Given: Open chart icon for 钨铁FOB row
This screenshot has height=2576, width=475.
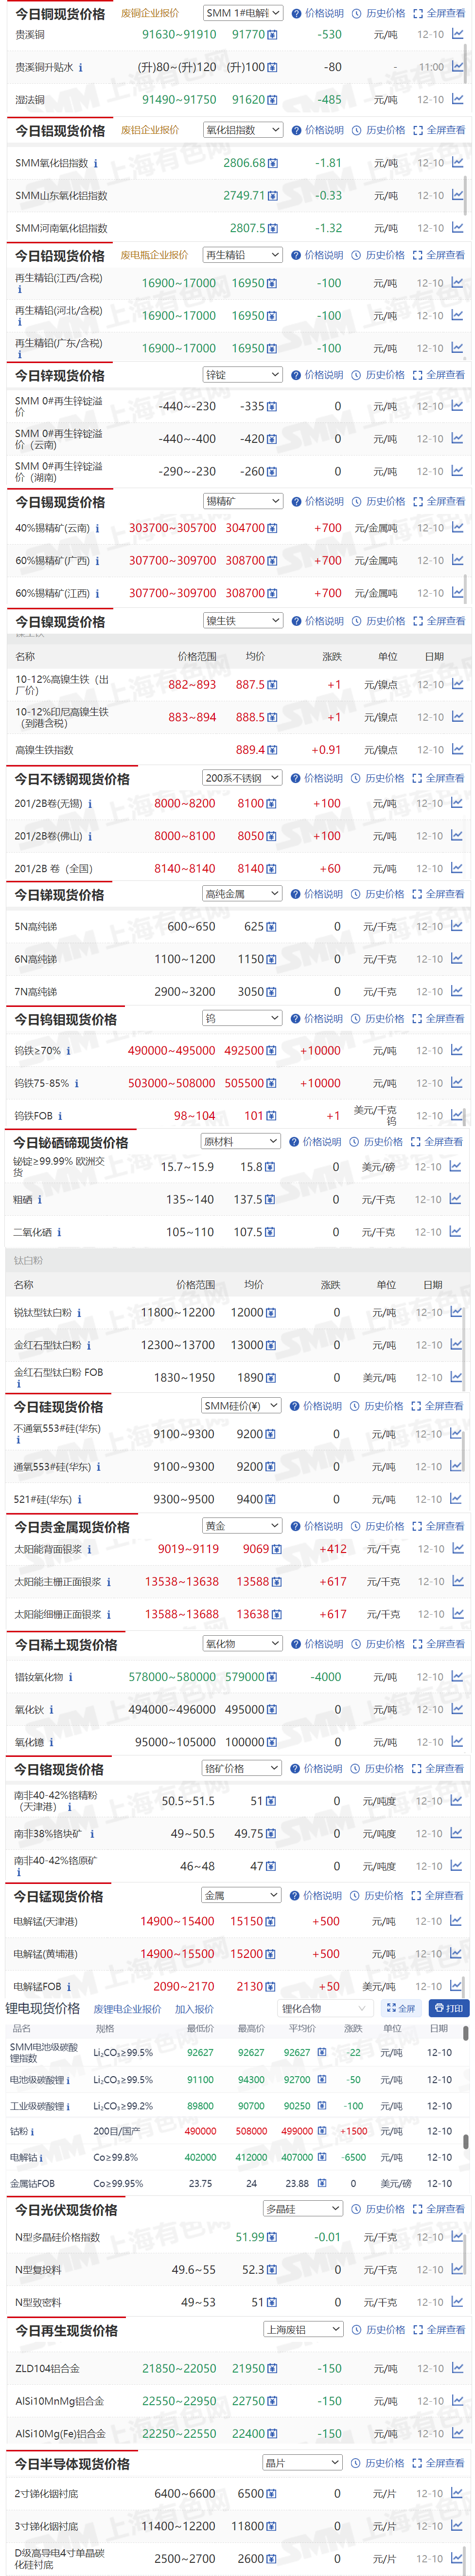Looking at the screenshot, I should pyautogui.click(x=457, y=1114).
